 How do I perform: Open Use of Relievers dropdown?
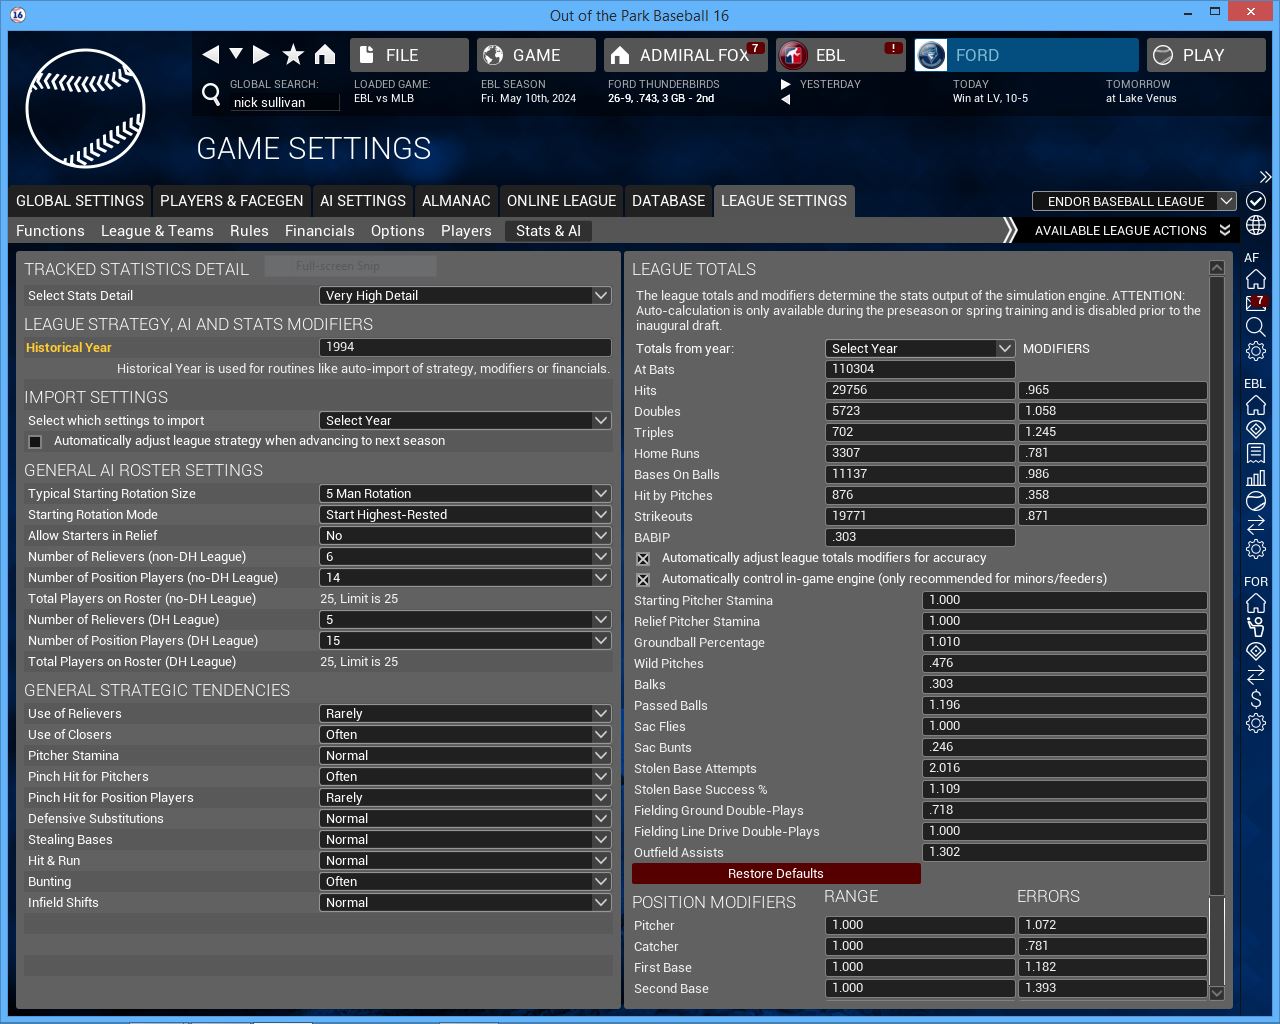465,714
